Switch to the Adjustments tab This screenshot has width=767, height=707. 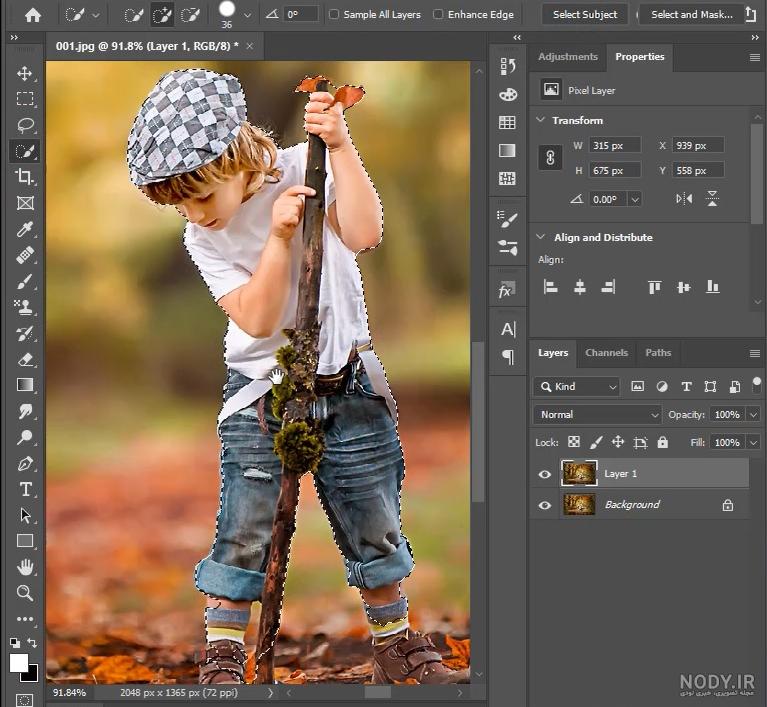(x=568, y=57)
